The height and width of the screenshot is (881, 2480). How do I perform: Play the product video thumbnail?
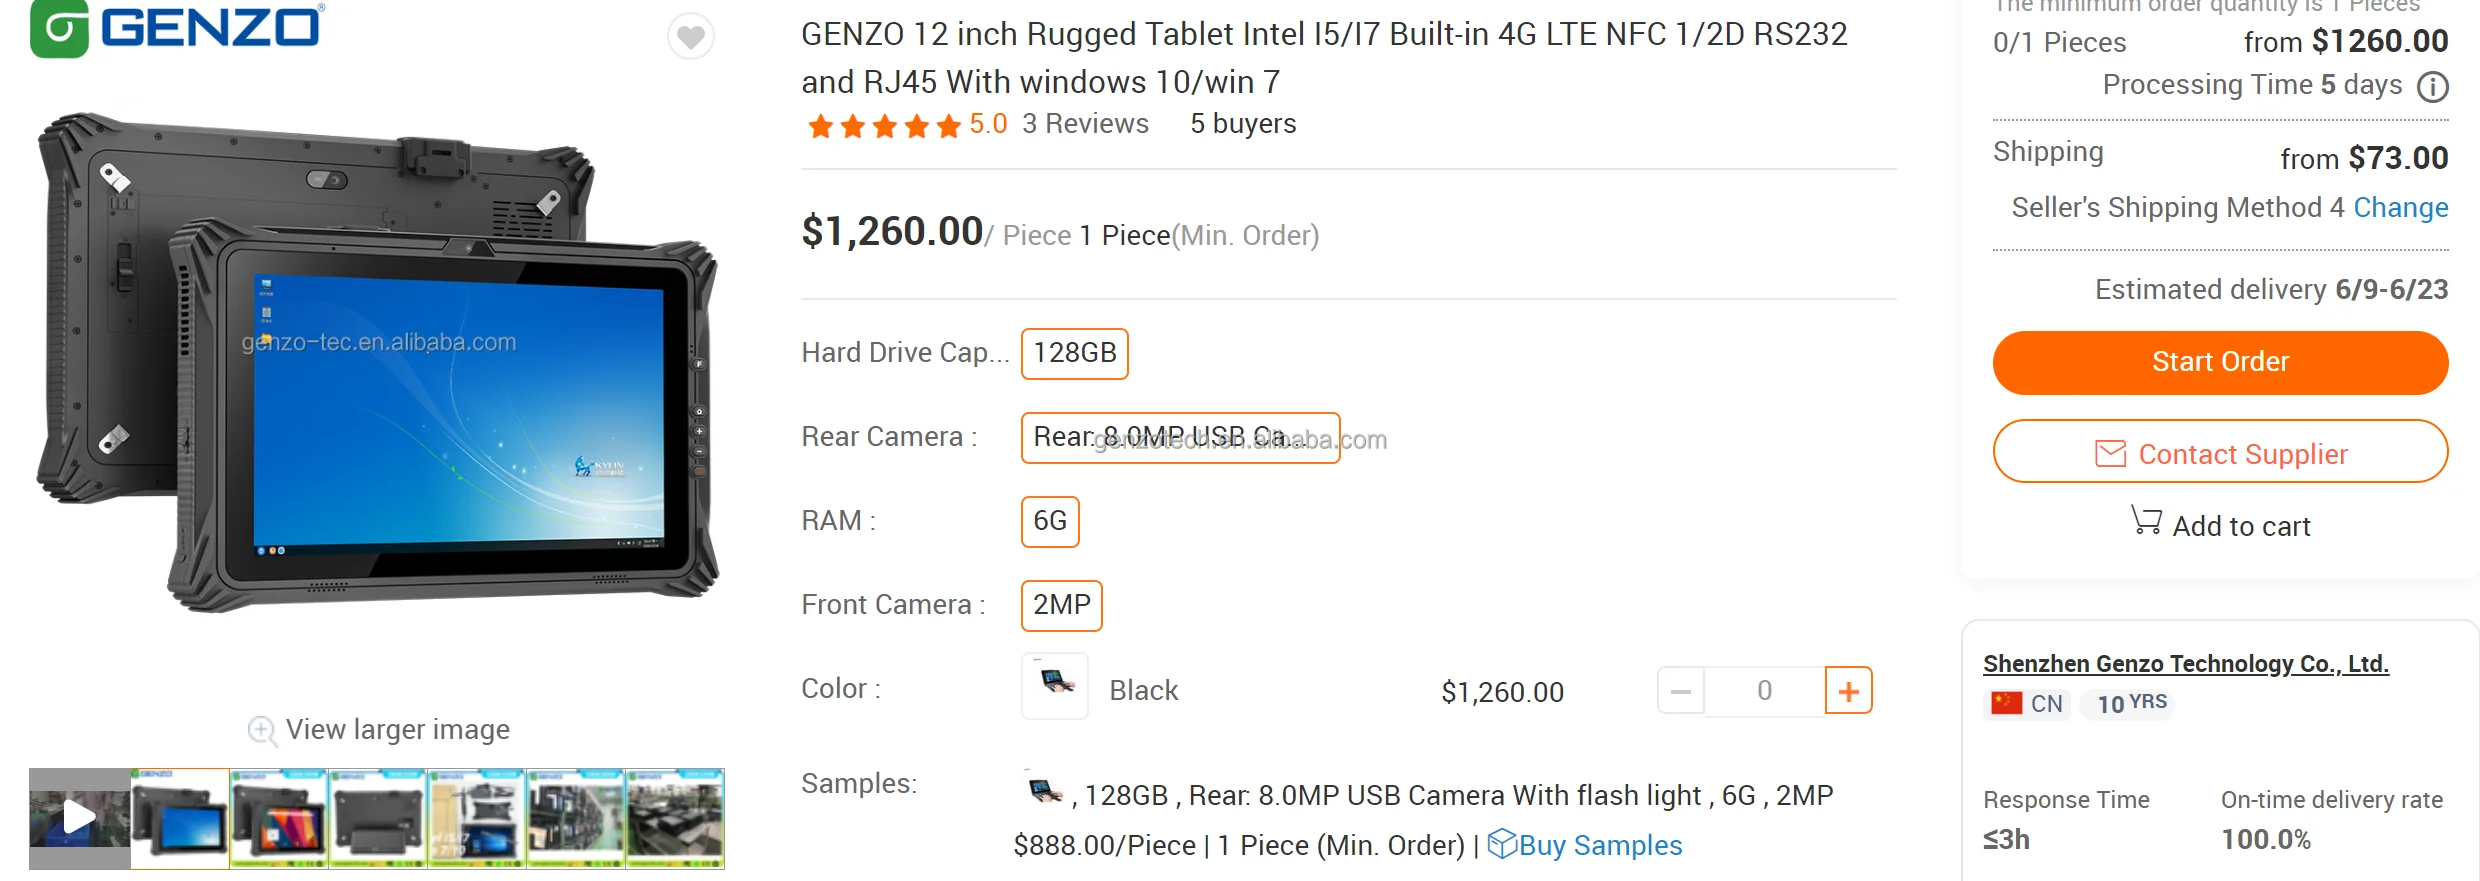pyautogui.click(x=79, y=817)
